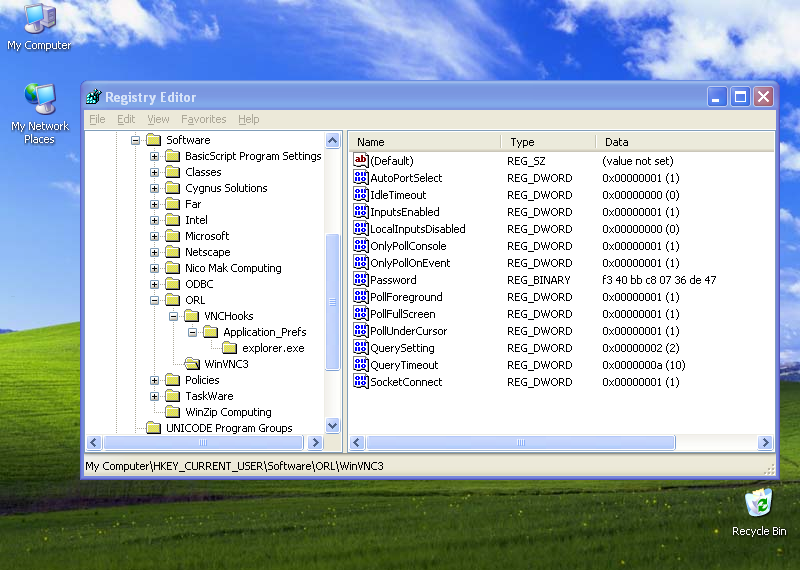Click the AutoPortSelect DWORD value icon
The image size is (800, 570).
coord(361,178)
